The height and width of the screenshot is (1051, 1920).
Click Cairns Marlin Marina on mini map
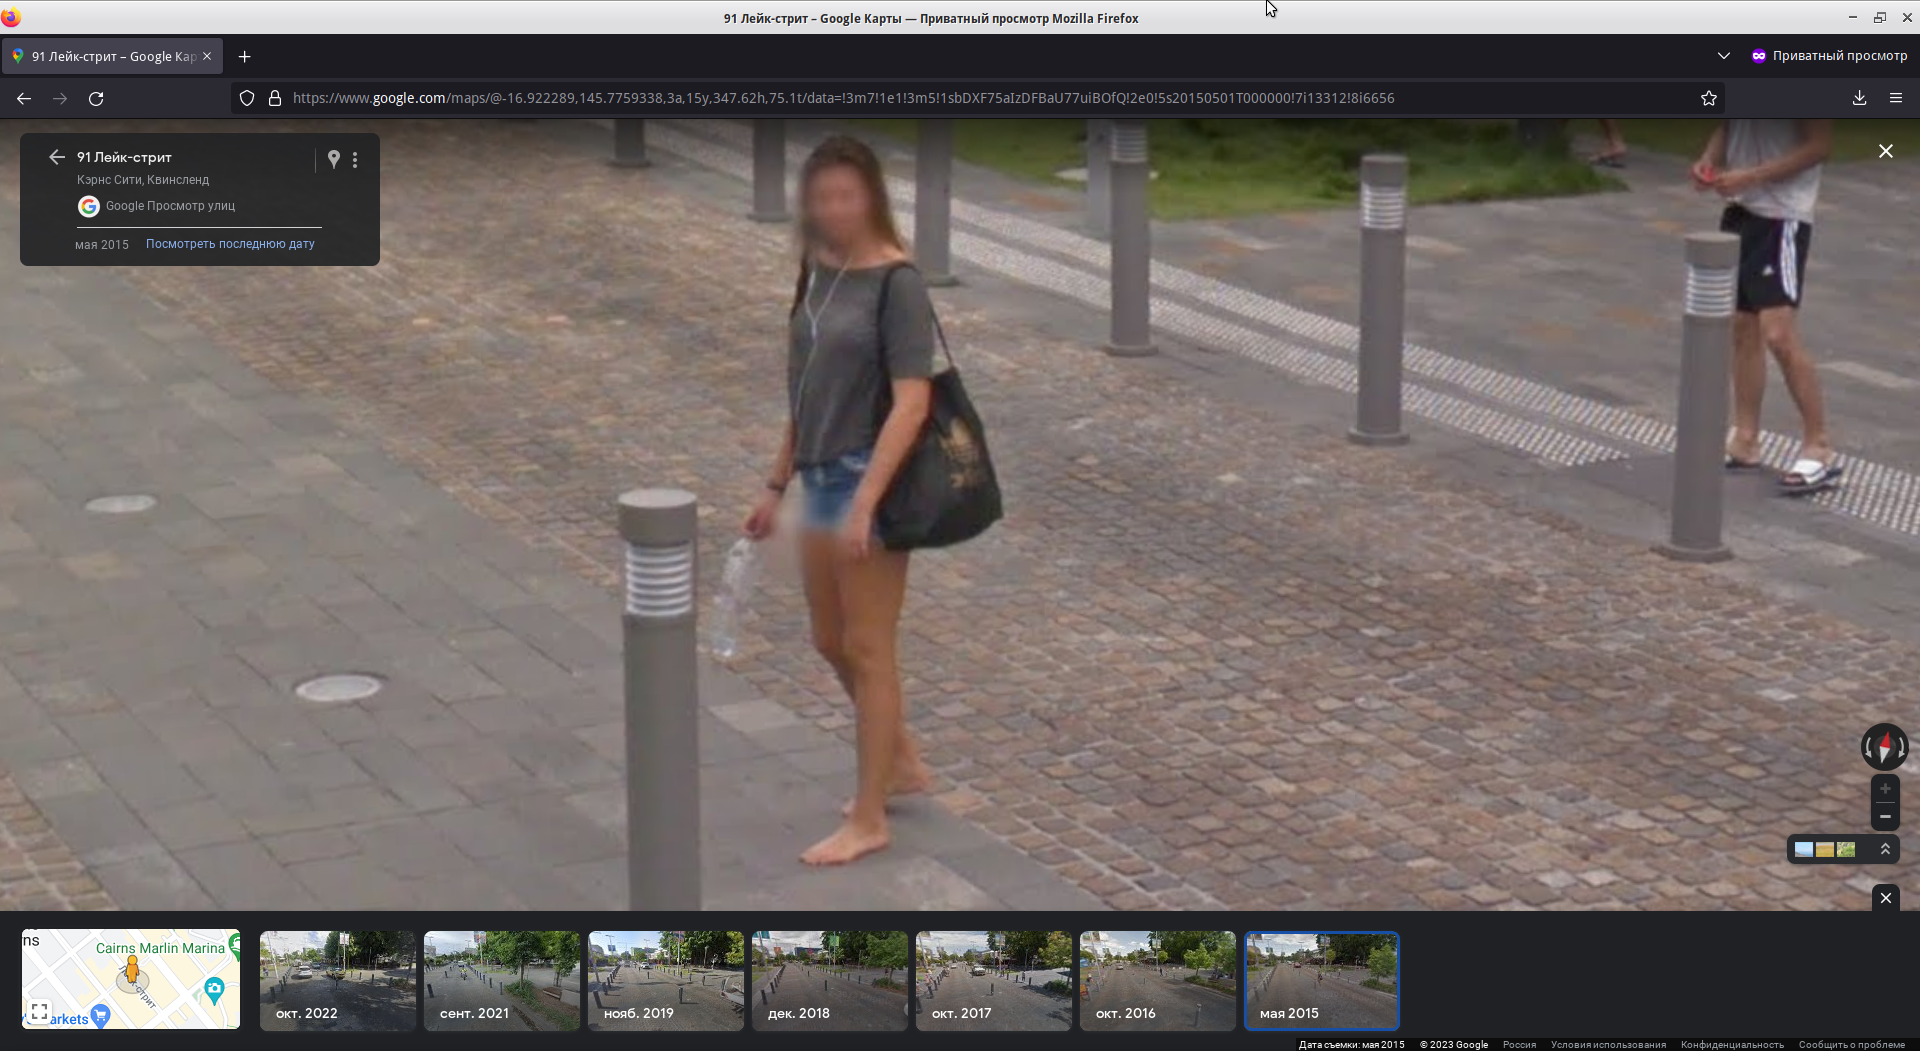click(160, 948)
